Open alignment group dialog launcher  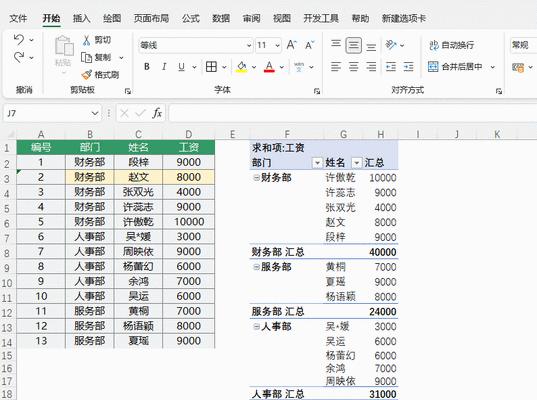tap(499, 91)
